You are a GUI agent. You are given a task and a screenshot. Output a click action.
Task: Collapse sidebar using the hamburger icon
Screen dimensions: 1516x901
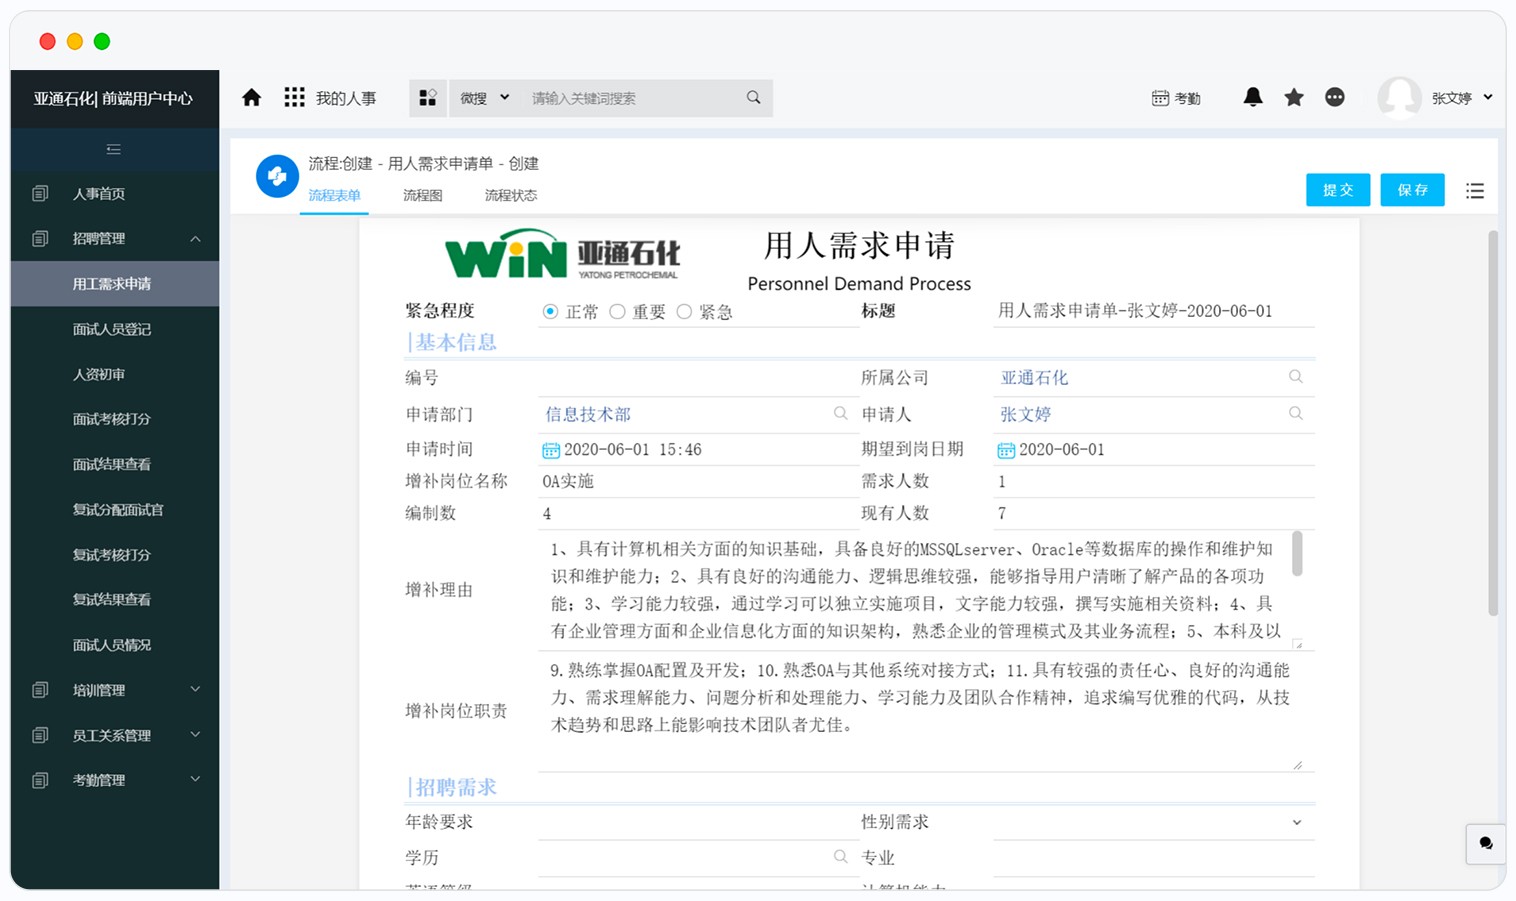[x=114, y=149]
